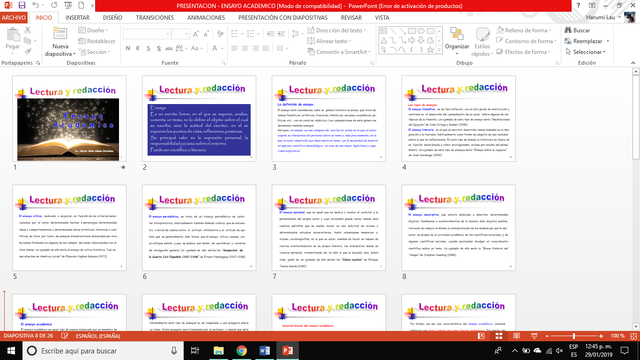This screenshot has width=640, height=360.
Task: Increase font size with the large A icon
Action: click(196, 34)
